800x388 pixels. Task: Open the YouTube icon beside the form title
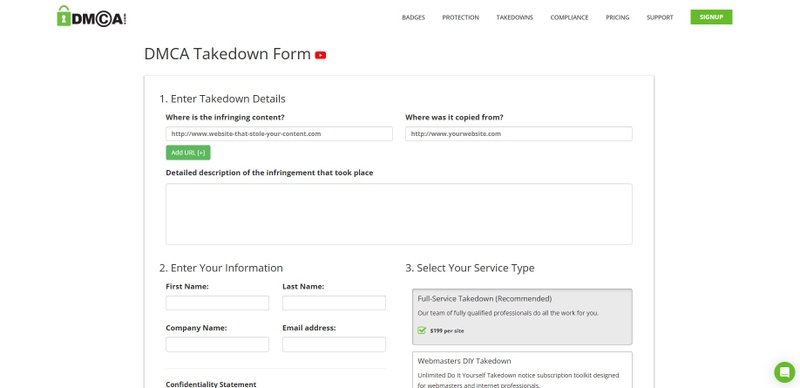point(320,55)
